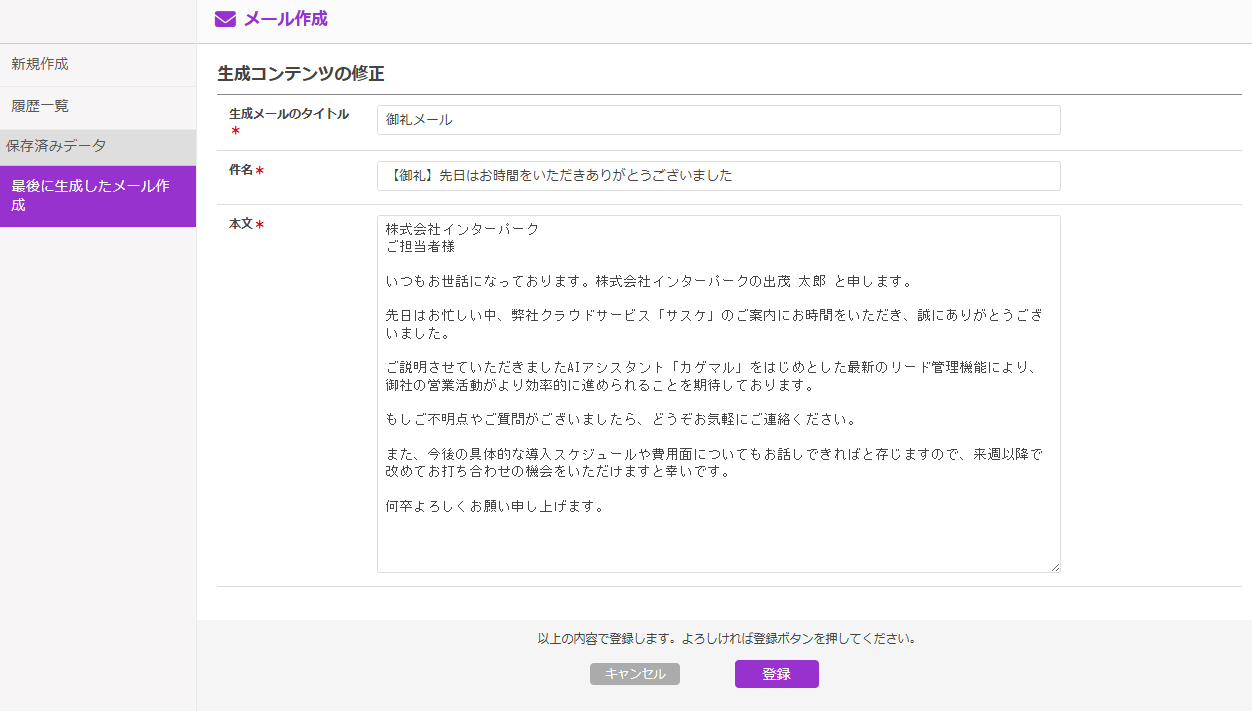Click the empty area at bottom of 本文 textarea
Viewport: 1252px width, 711px height.
click(718, 545)
